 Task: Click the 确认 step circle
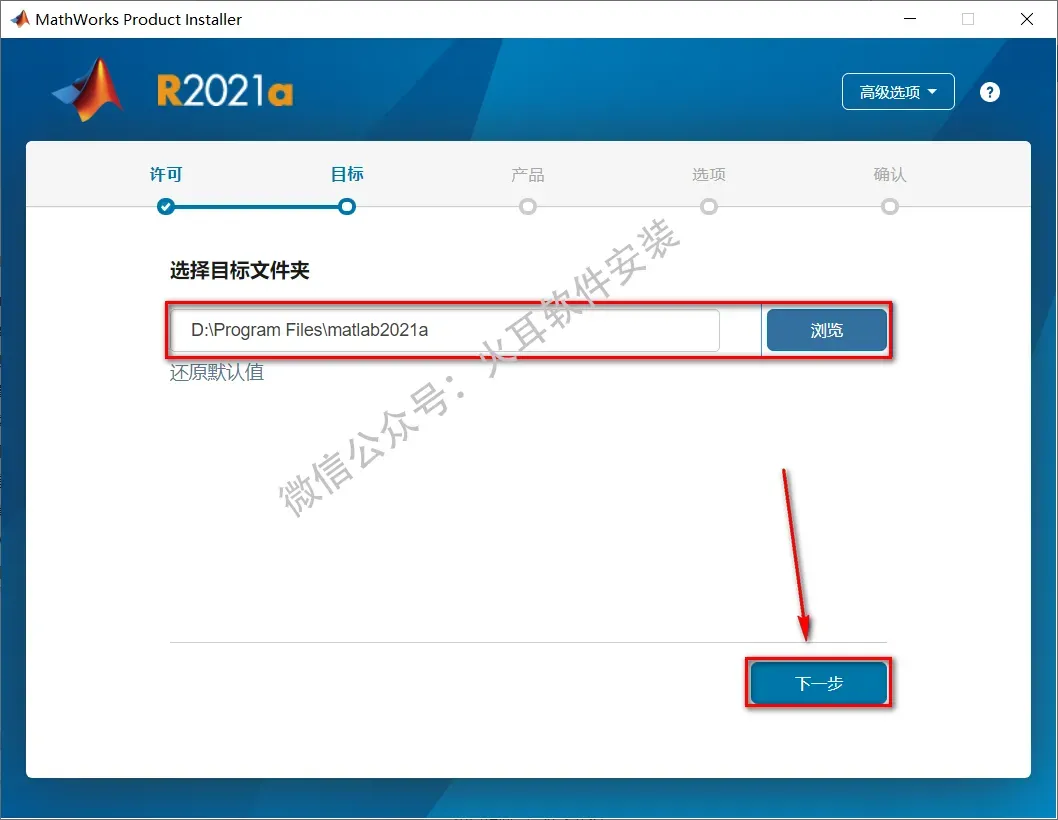point(889,207)
